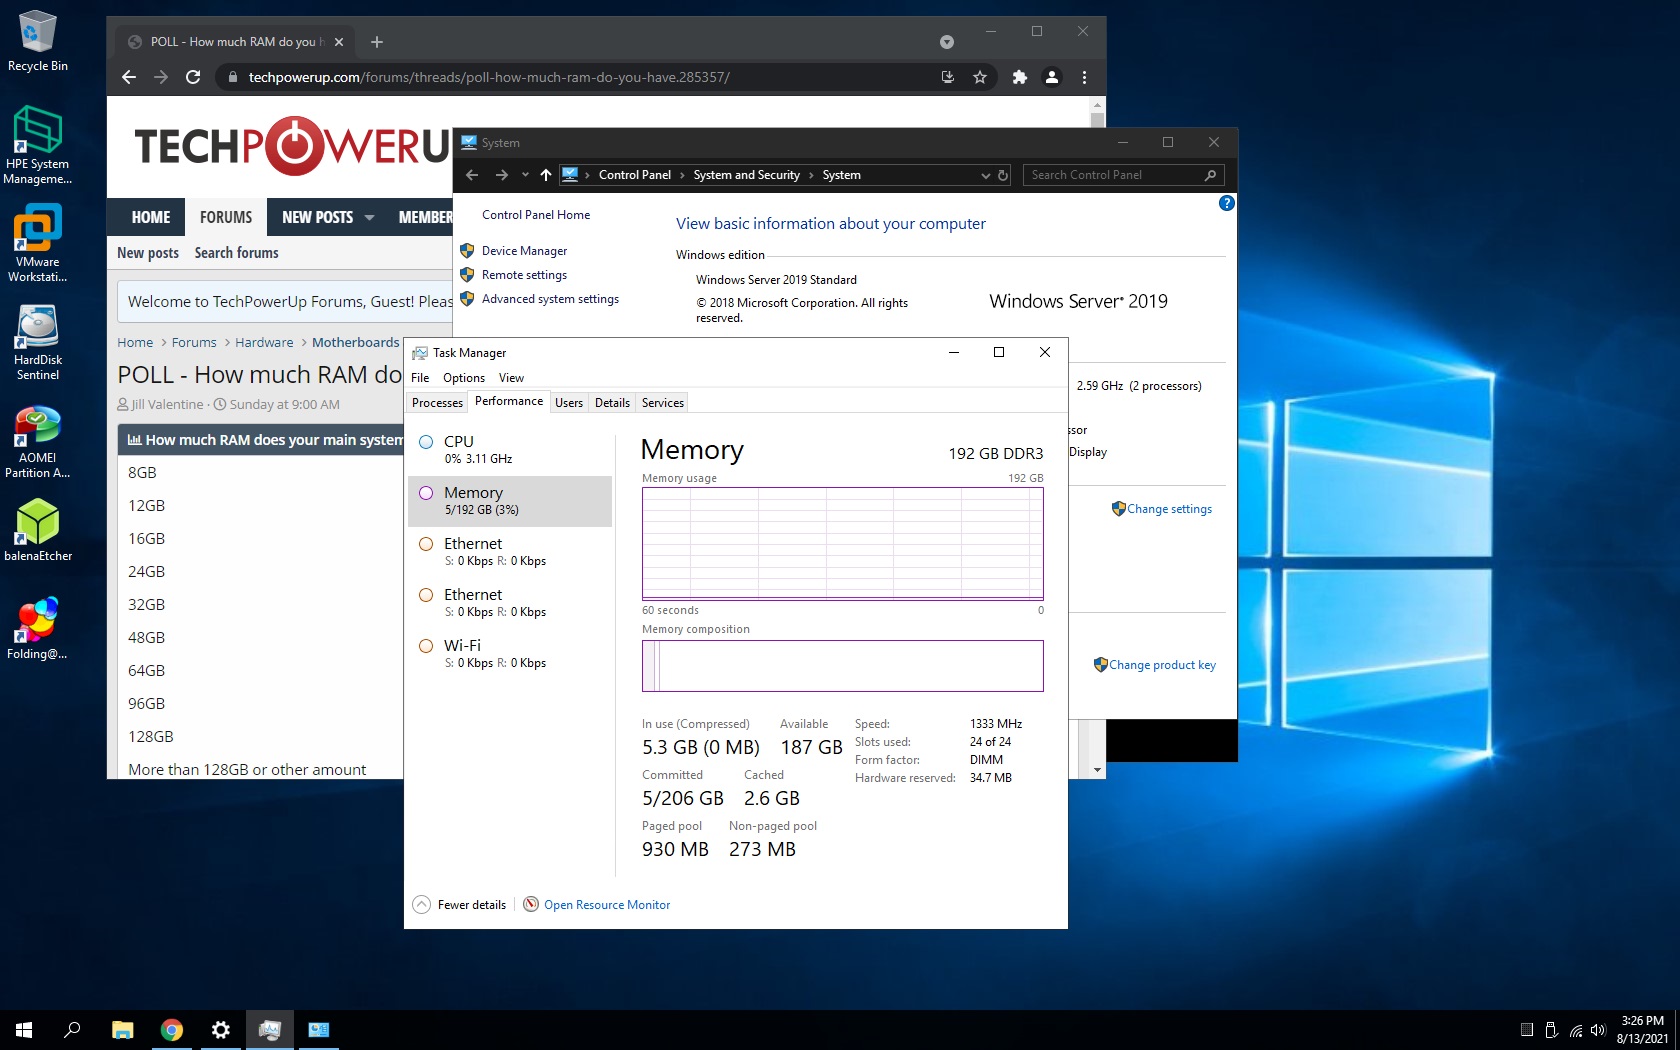This screenshot has height=1050, width=1680.
Task: Close the POLL browser tab
Action: 339,42
